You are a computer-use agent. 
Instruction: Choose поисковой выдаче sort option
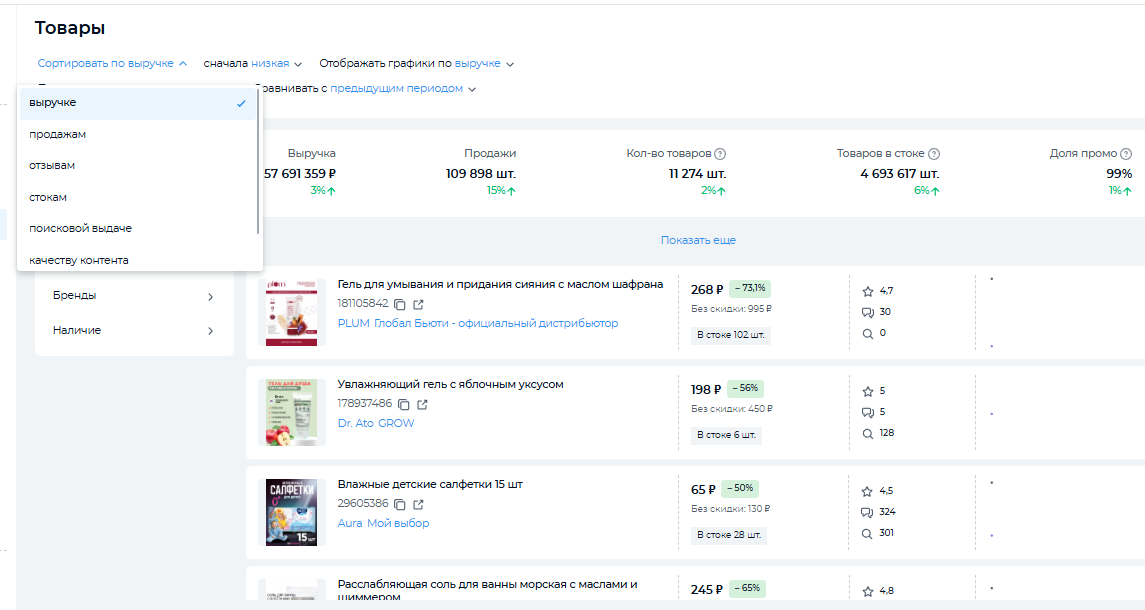coord(80,228)
